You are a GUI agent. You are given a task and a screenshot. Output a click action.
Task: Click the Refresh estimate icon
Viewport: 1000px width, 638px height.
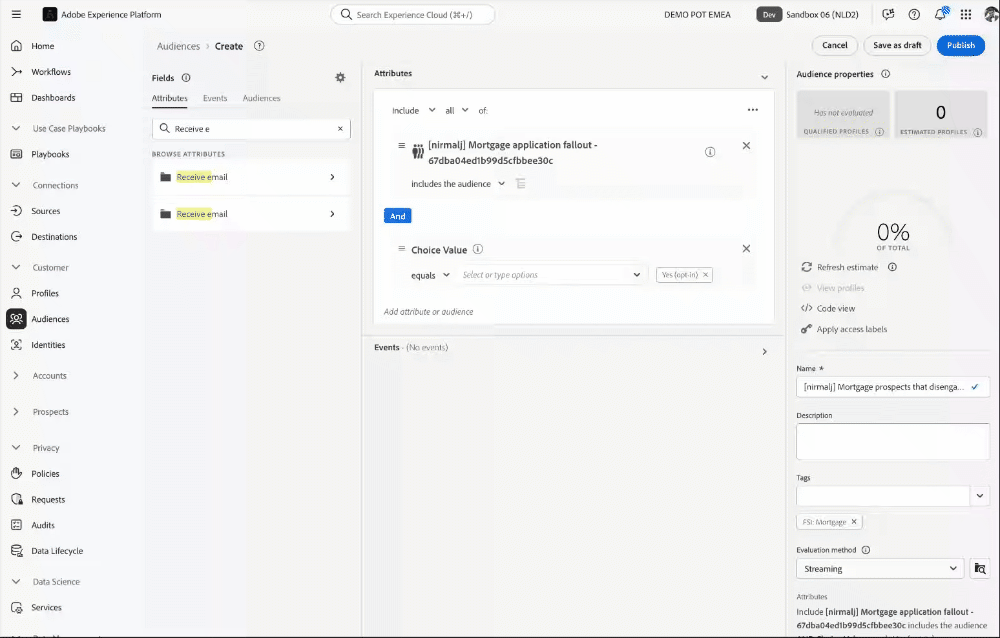pyautogui.click(x=807, y=267)
